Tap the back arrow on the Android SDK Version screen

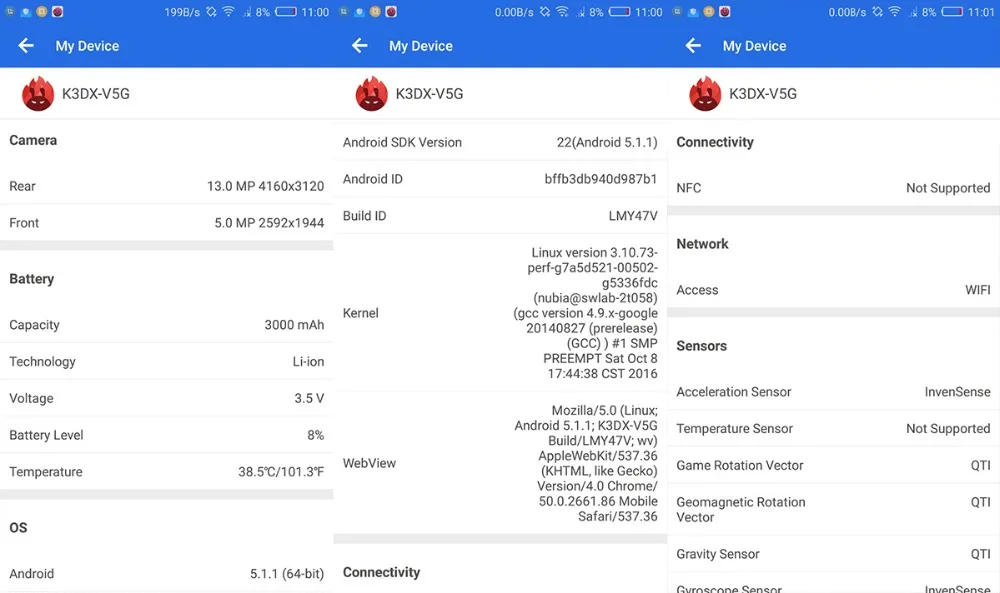click(360, 45)
